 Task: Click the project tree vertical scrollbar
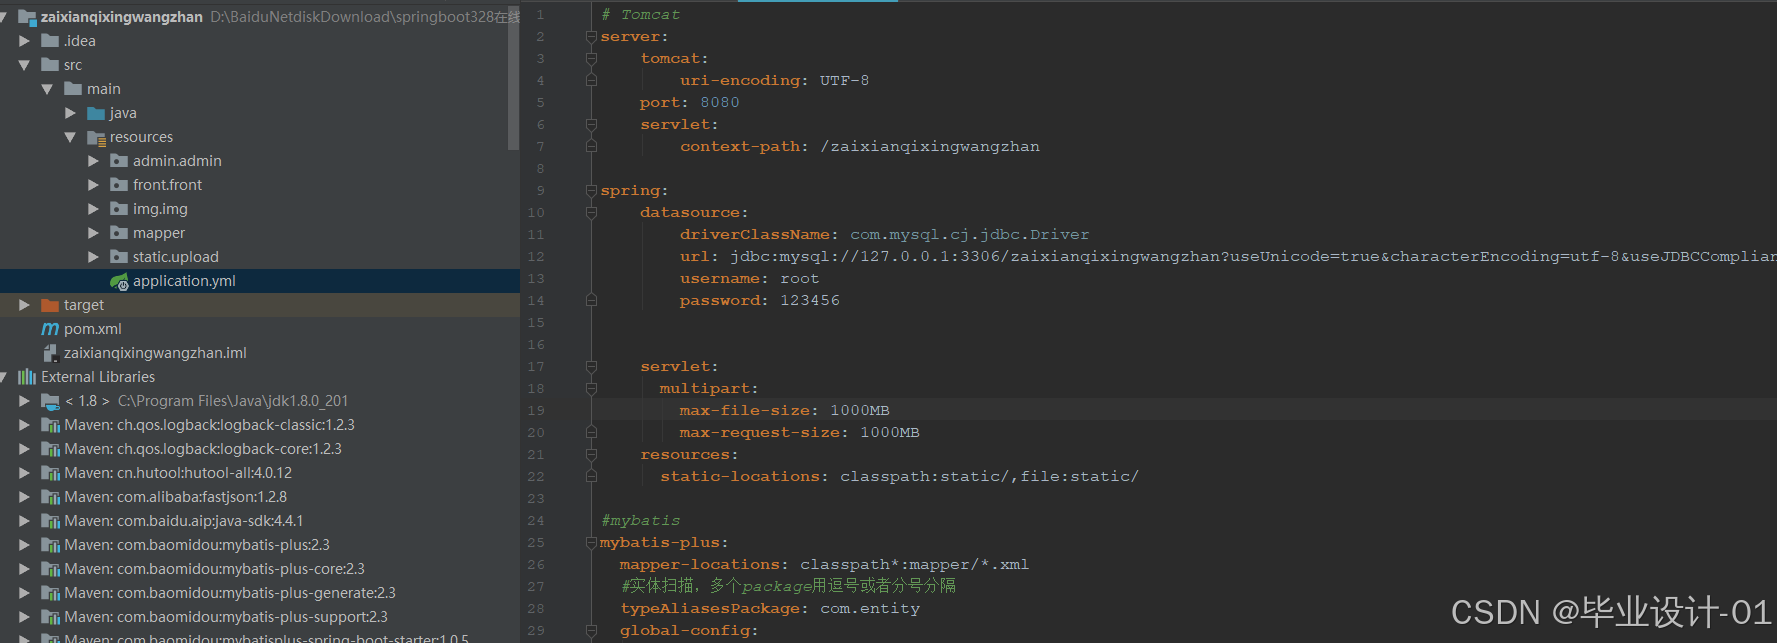[514, 80]
